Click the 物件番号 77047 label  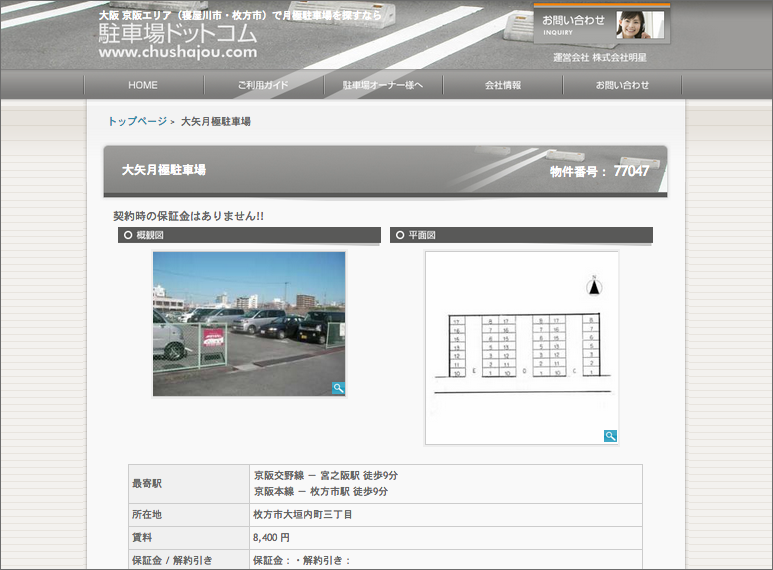(x=599, y=171)
